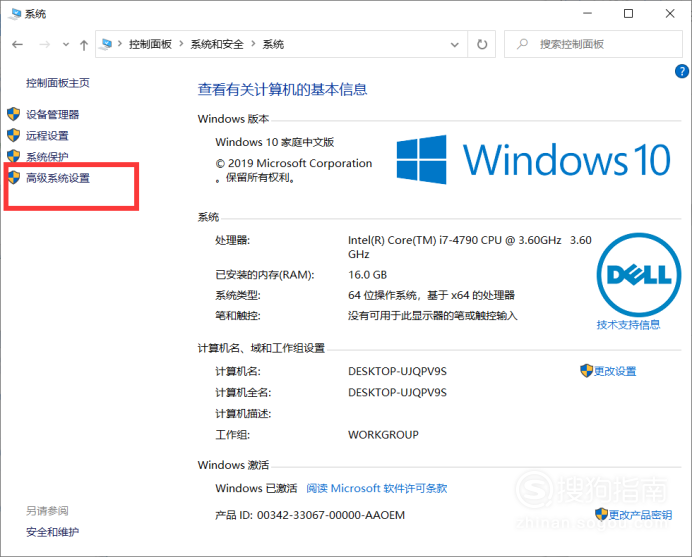Open 安全和维护 link
This screenshot has width=692, height=557.
(53, 532)
